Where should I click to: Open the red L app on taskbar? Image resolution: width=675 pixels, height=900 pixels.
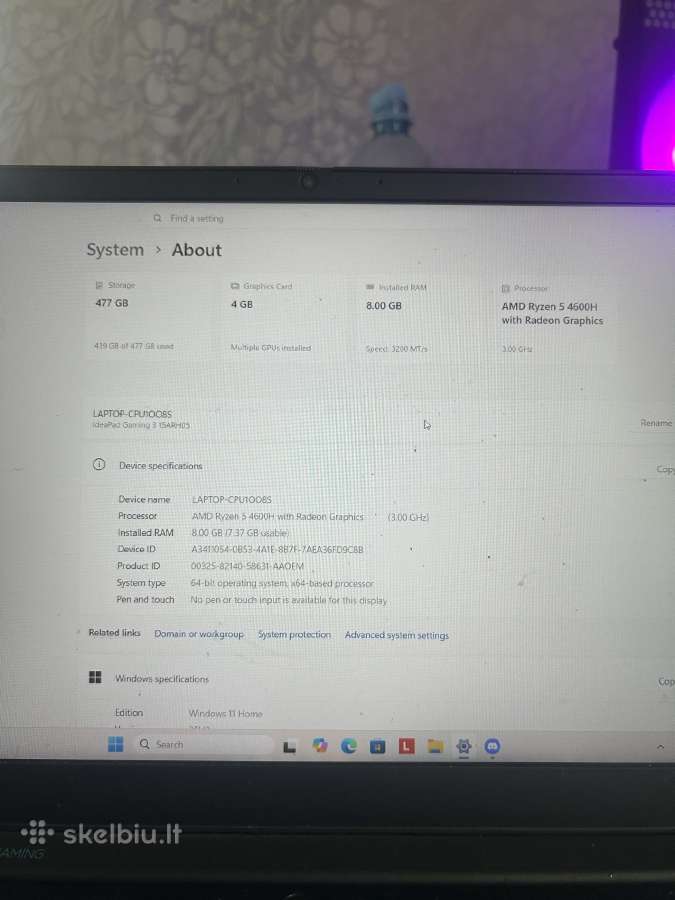[x=406, y=746]
